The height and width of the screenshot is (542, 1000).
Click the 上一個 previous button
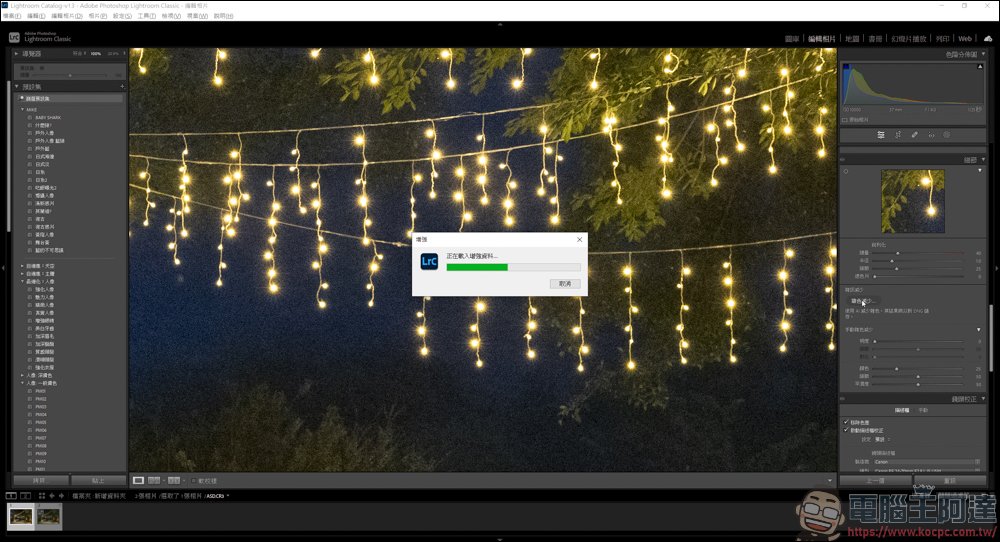(875, 481)
